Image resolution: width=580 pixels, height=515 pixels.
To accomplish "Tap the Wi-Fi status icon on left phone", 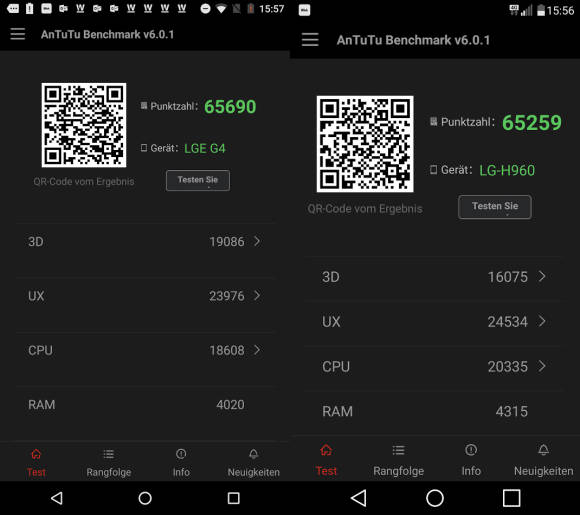I will point(221,9).
